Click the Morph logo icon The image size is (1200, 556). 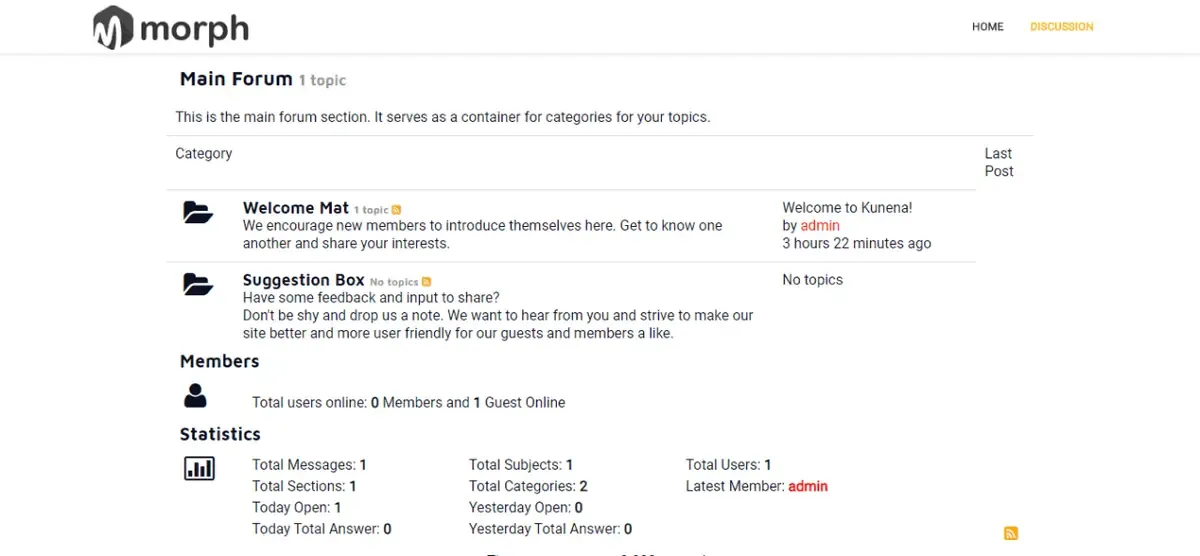click(x=113, y=27)
